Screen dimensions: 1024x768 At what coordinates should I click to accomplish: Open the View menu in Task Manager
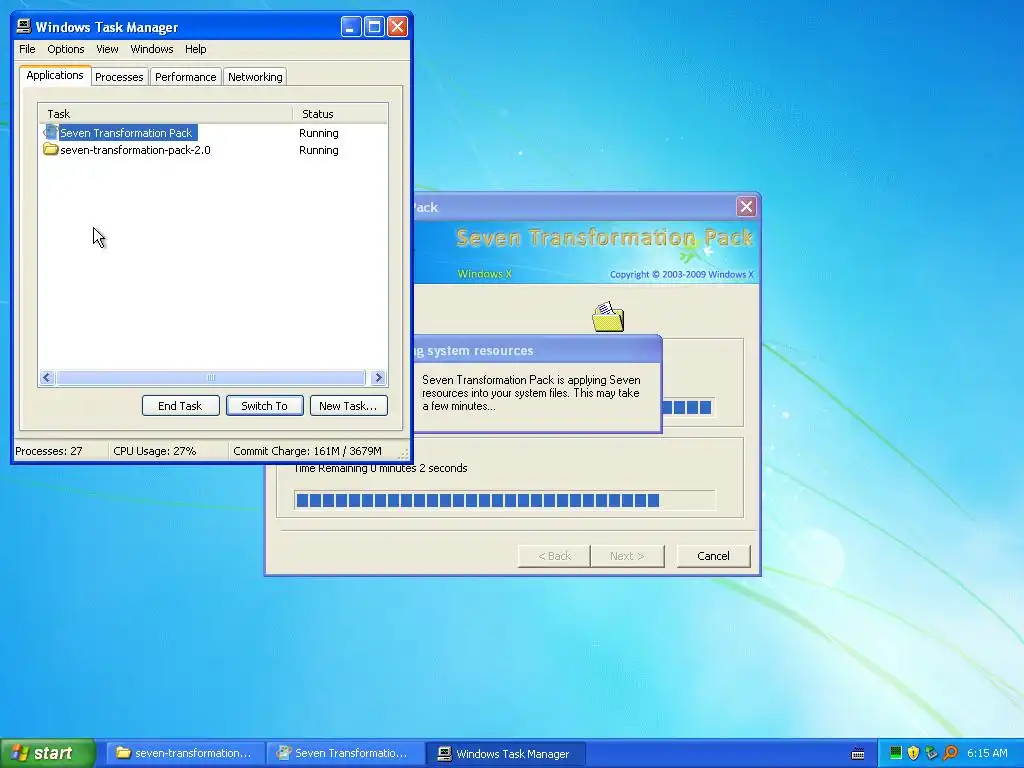coord(107,49)
